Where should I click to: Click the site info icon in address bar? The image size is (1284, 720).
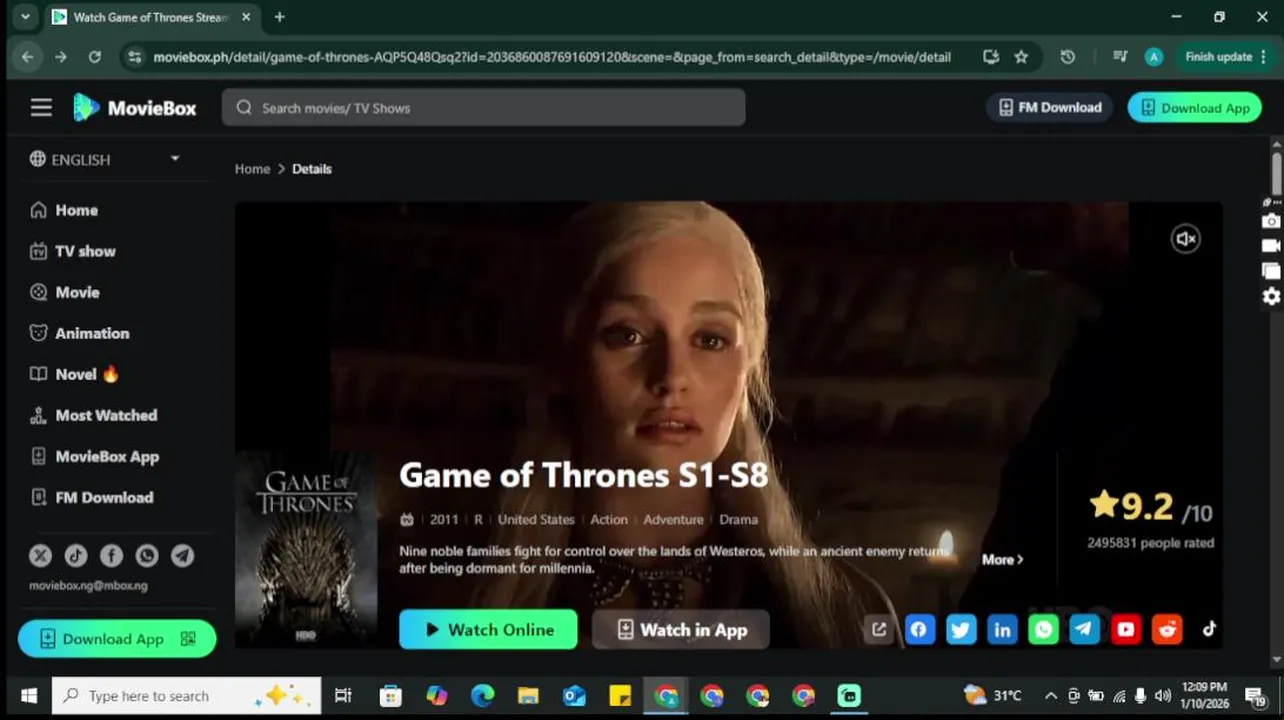pos(135,57)
